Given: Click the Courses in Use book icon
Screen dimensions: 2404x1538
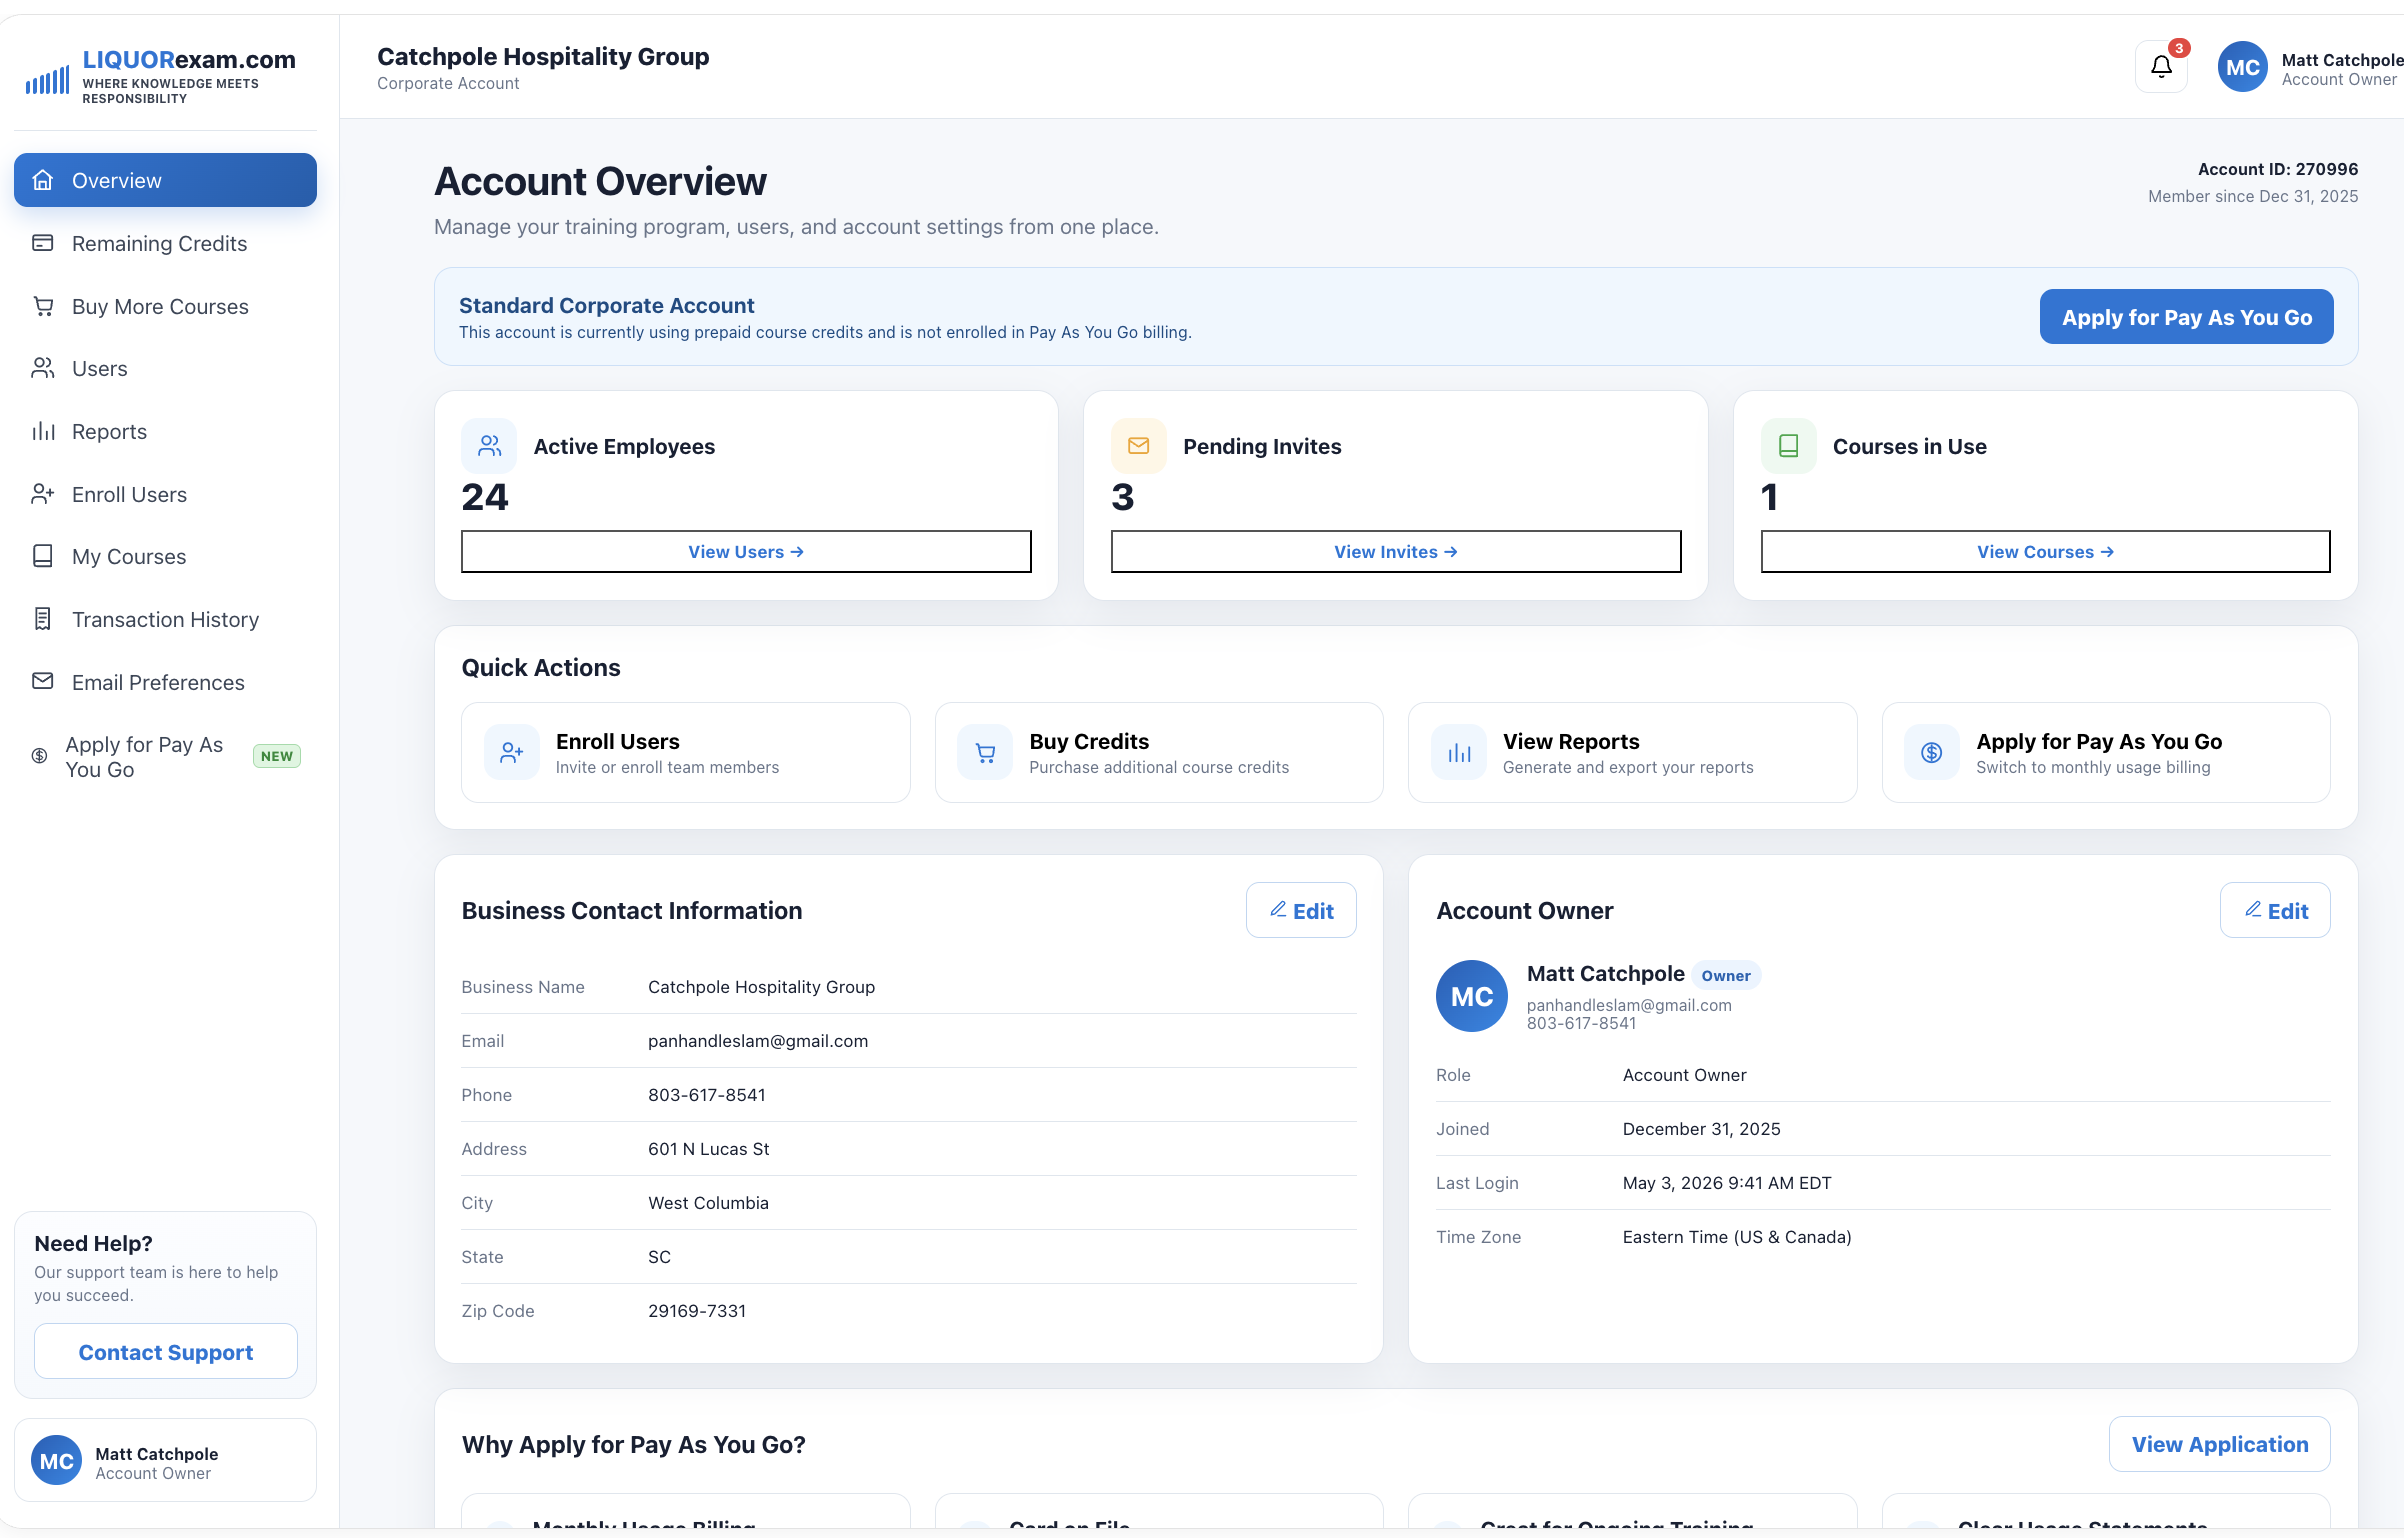Looking at the screenshot, I should pyautogui.click(x=1788, y=446).
